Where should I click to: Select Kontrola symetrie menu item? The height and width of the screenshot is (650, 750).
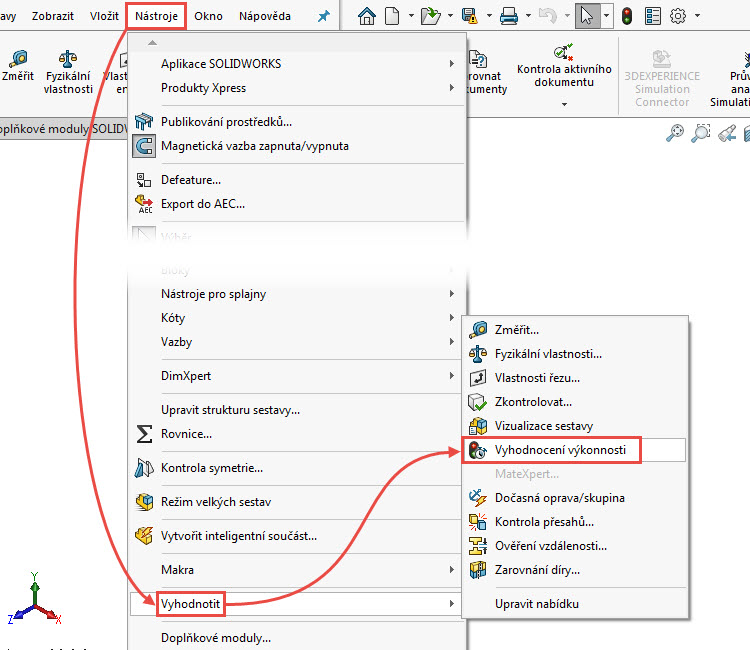(297, 468)
